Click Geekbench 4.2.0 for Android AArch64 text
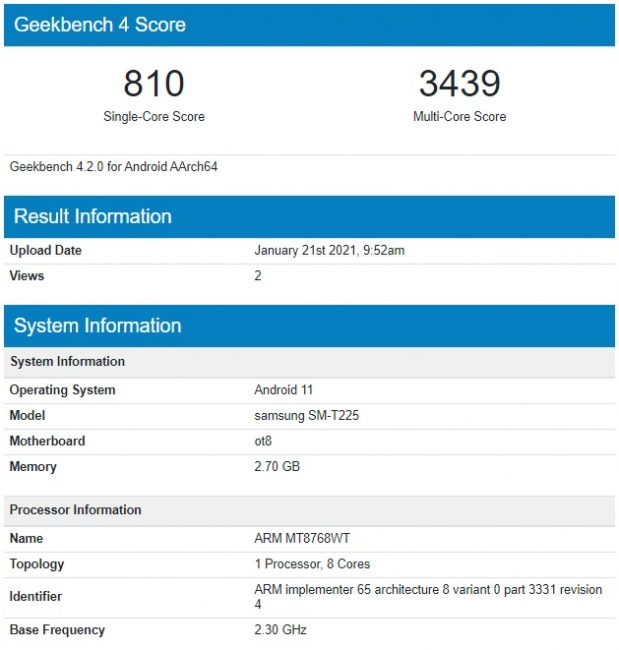 (114, 167)
